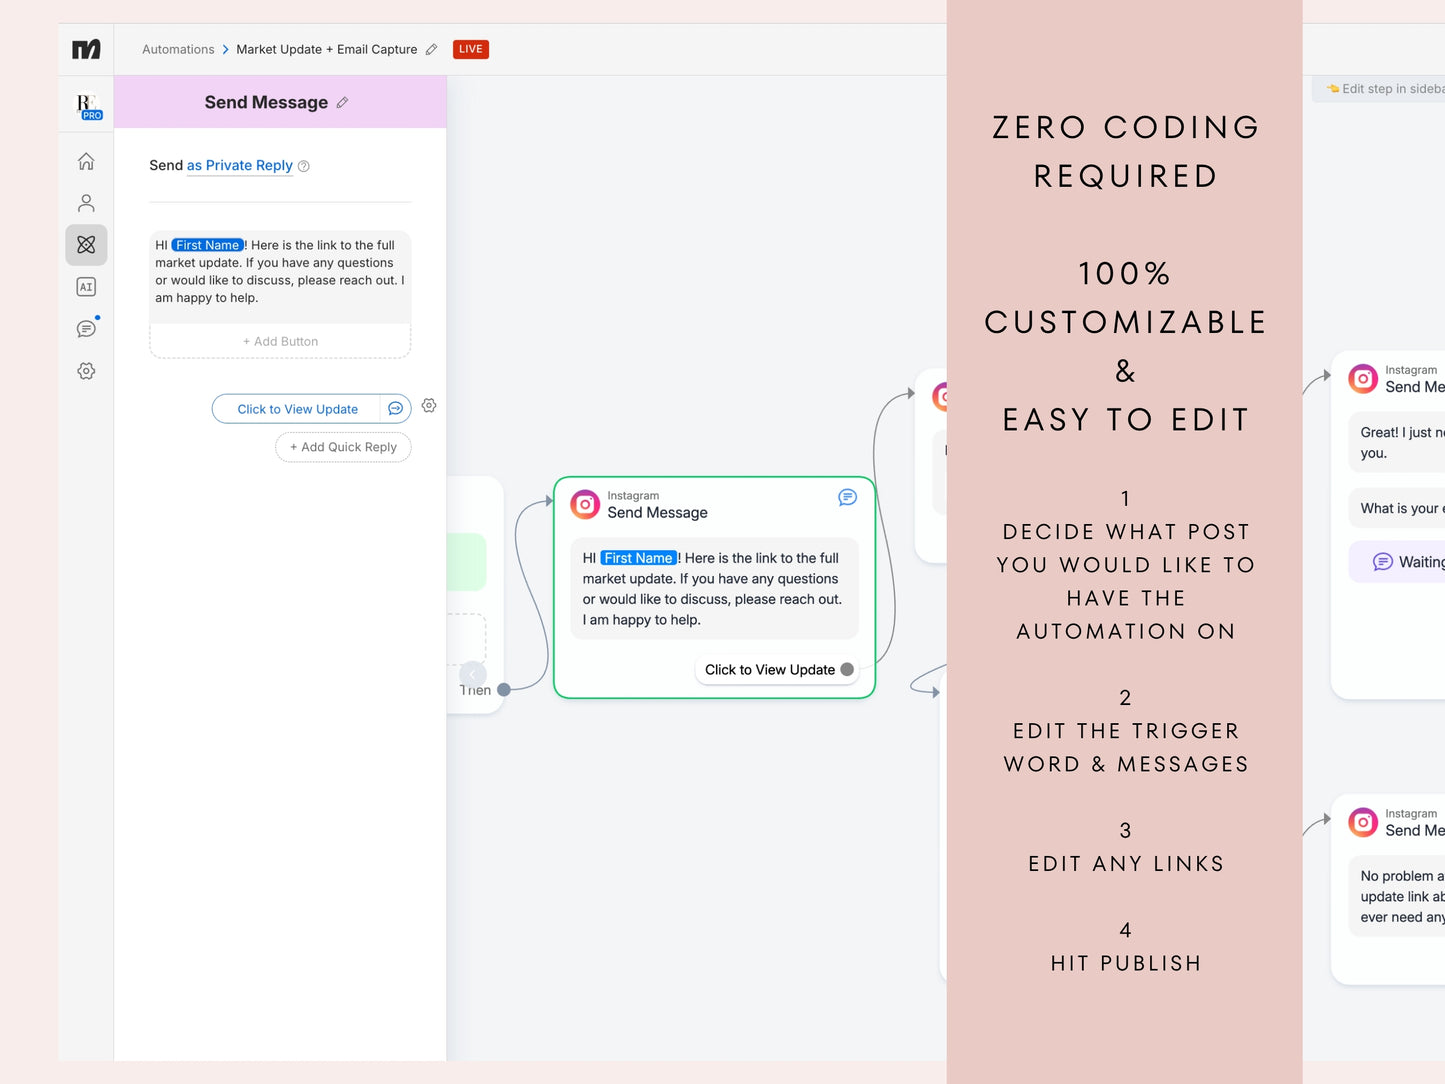Click the Then connector dot
This screenshot has height=1084, width=1445.
point(504,690)
